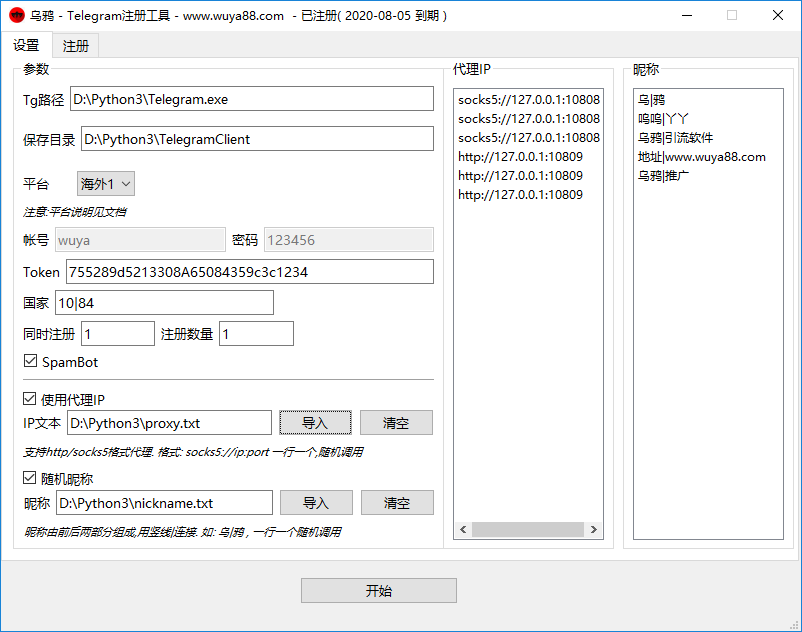
Task: Select nickname entry 呜呜|丫丫
Action: (663, 119)
